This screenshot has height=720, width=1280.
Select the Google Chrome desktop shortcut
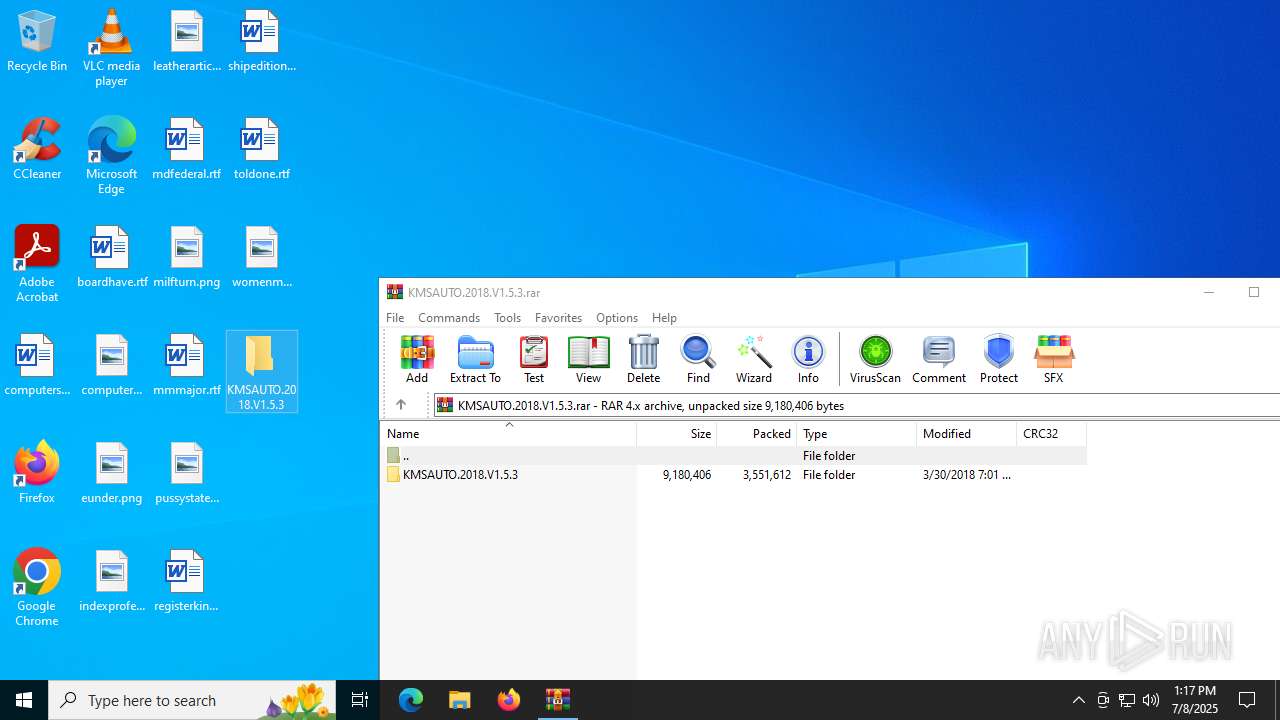[x=37, y=588]
